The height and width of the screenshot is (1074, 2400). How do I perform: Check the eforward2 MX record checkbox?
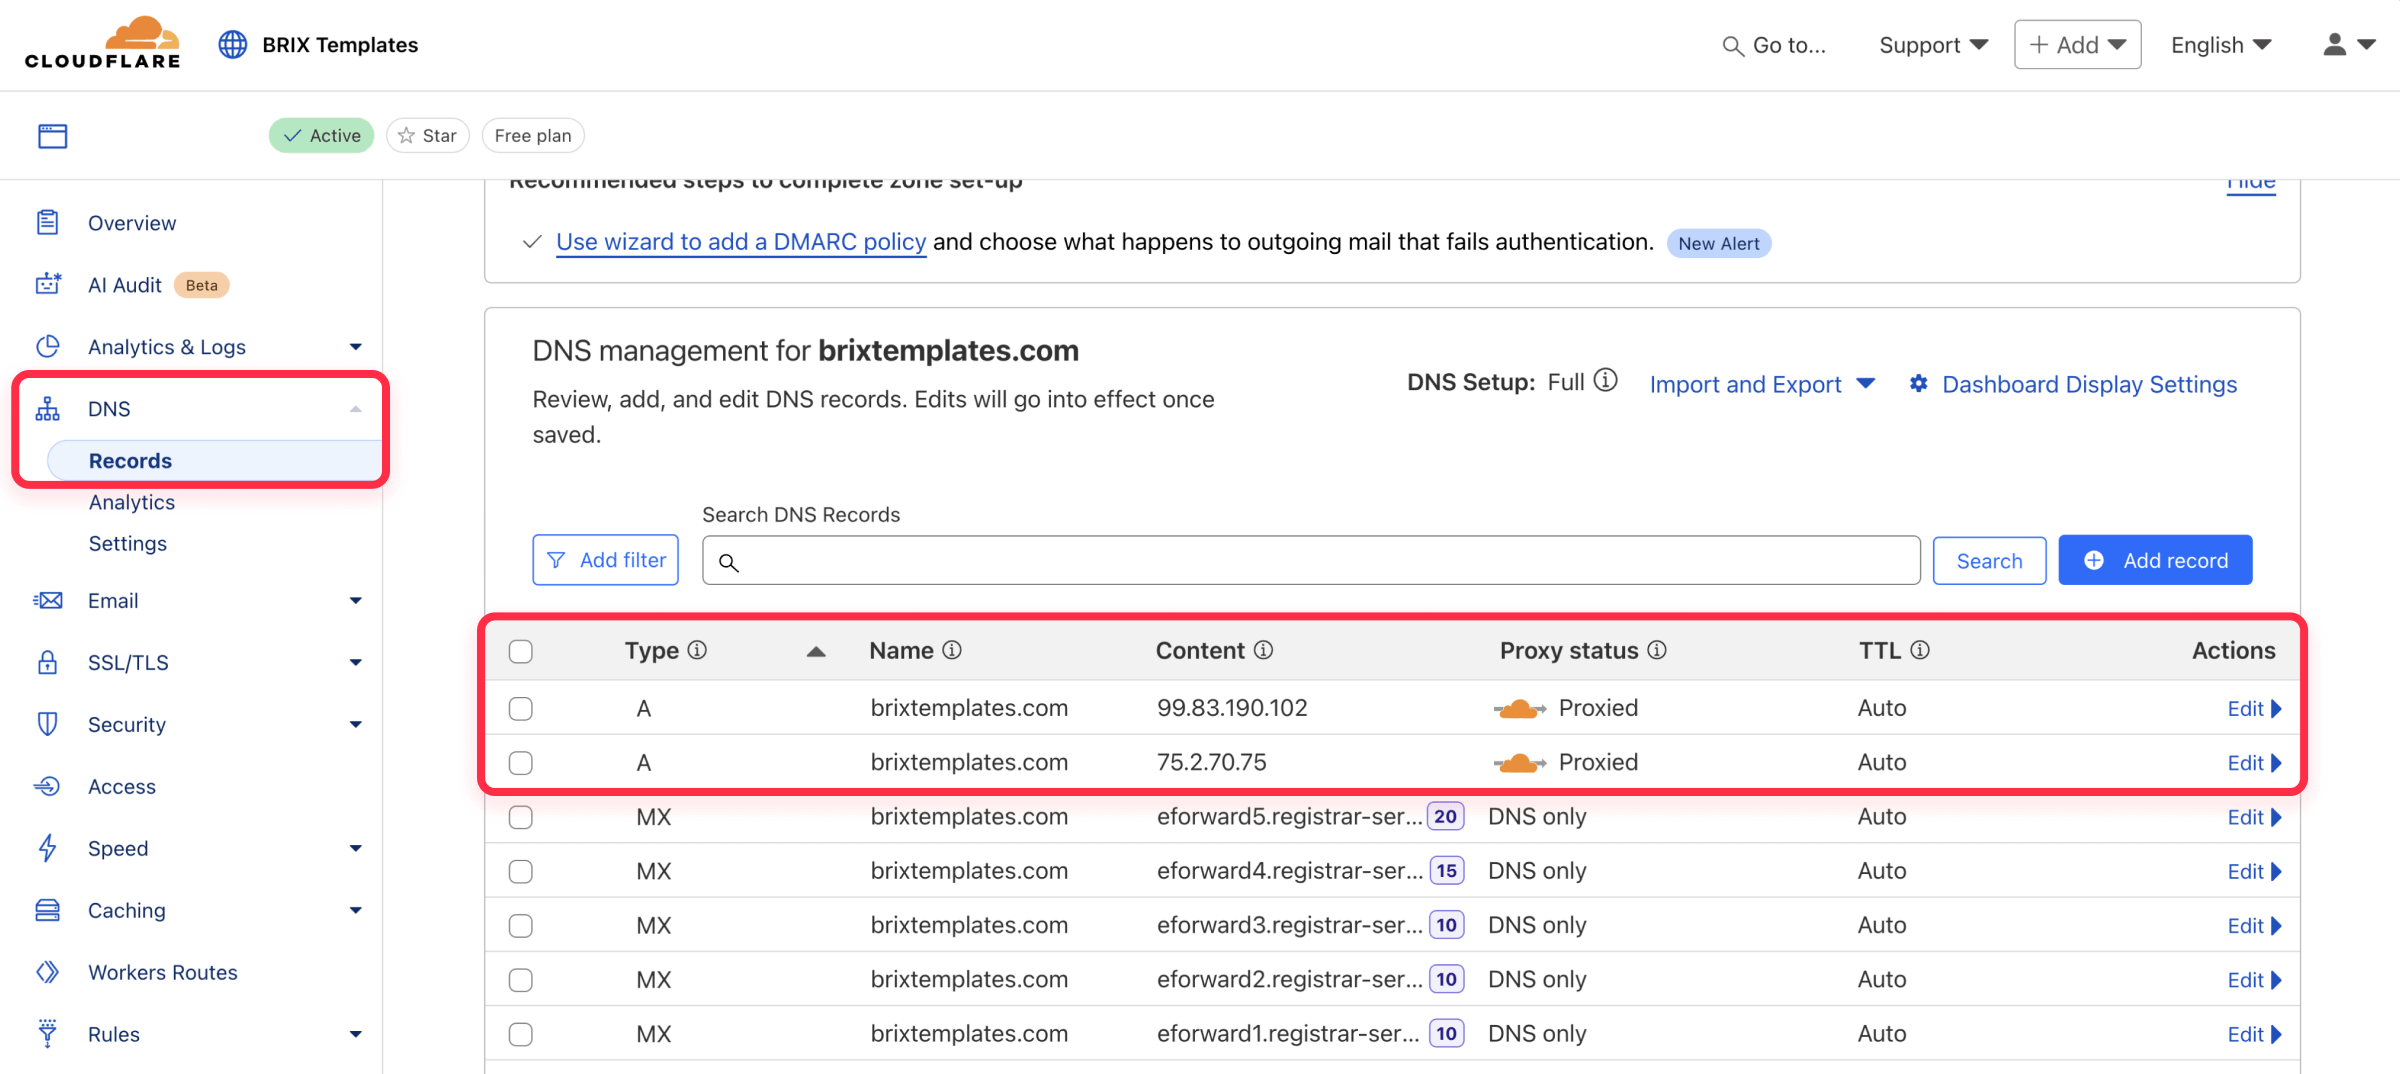[x=521, y=980]
